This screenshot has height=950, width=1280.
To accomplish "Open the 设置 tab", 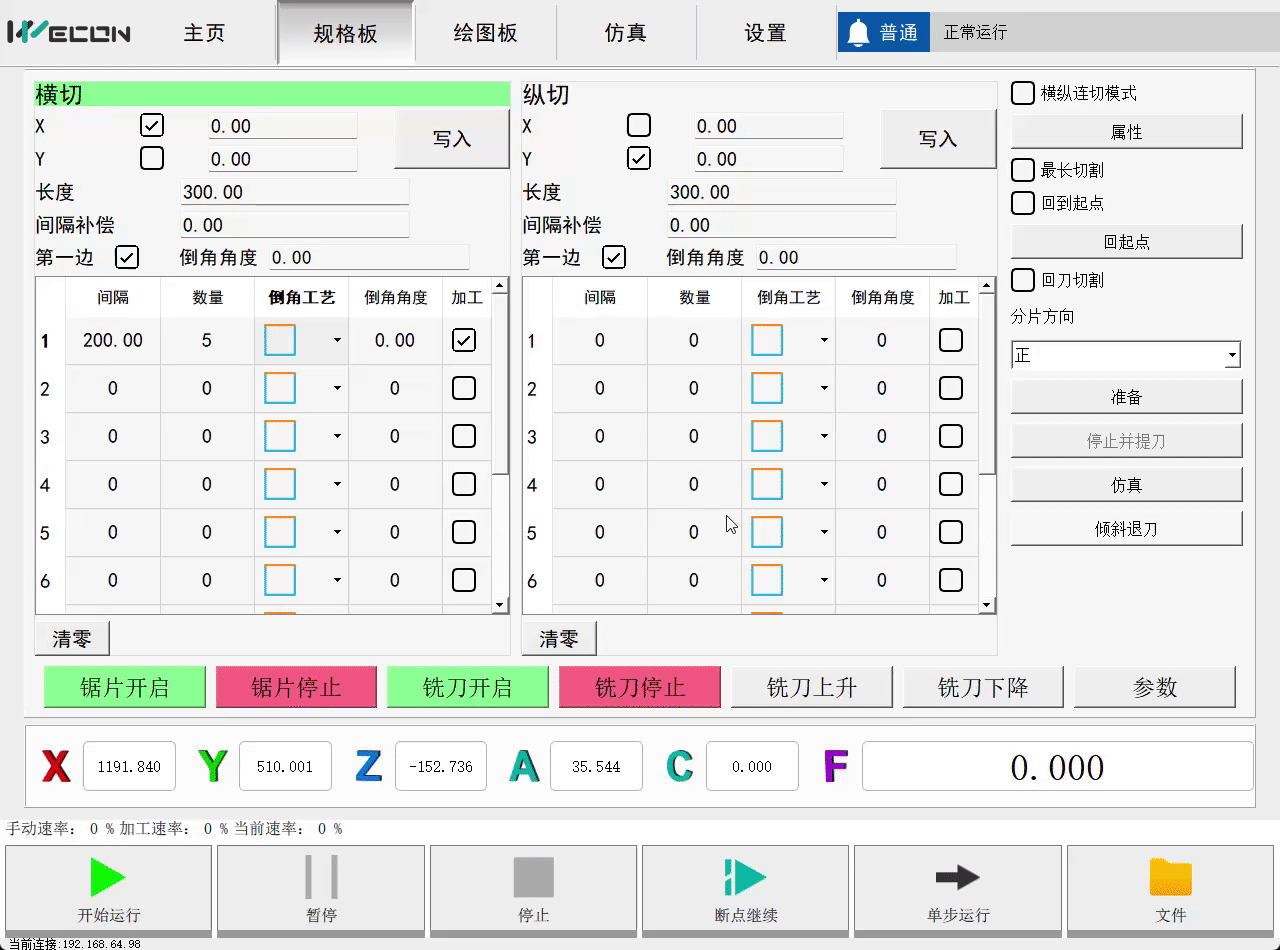I will [765, 33].
